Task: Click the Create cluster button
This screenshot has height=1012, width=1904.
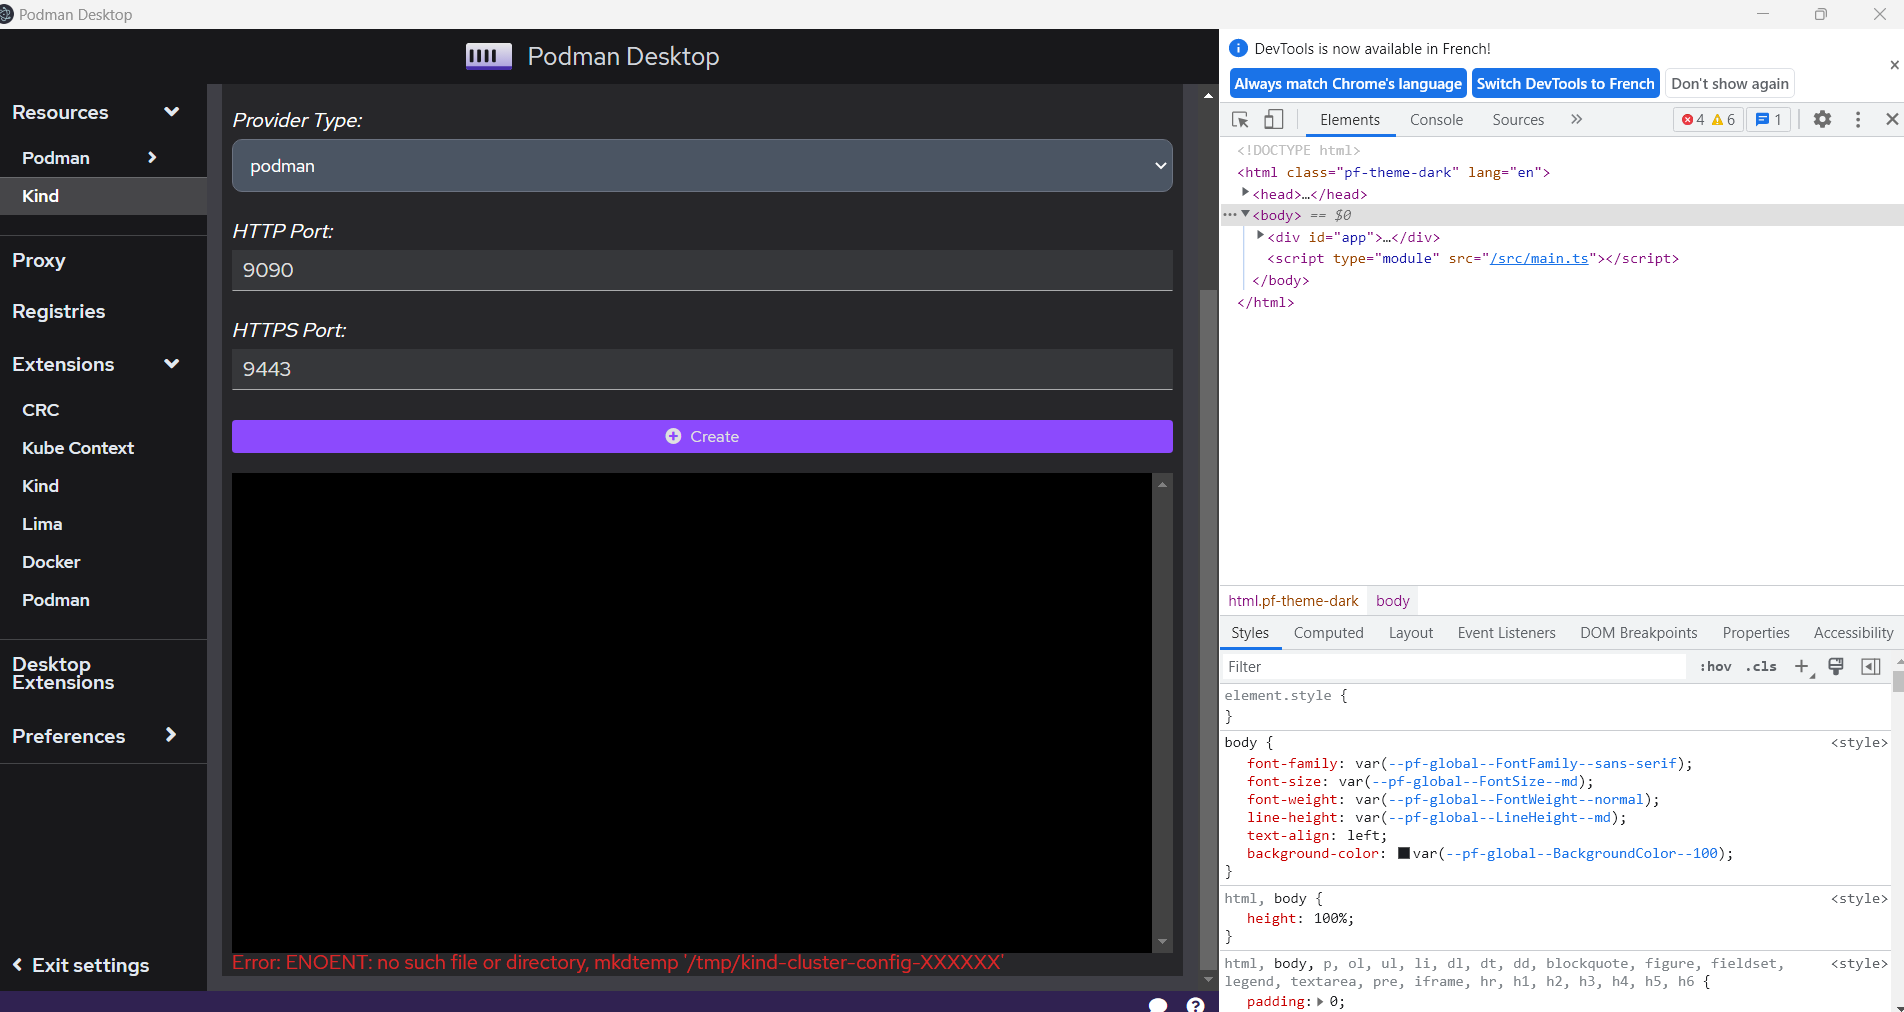Action: pyautogui.click(x=702, y=436)
